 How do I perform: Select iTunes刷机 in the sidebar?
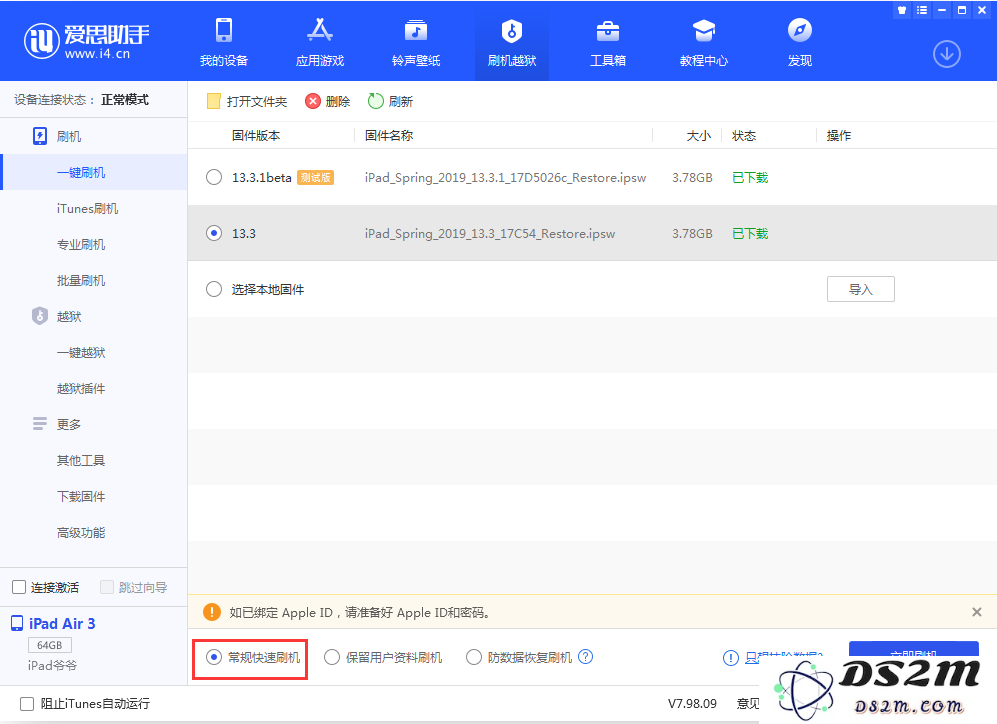[x=87, y=208]
